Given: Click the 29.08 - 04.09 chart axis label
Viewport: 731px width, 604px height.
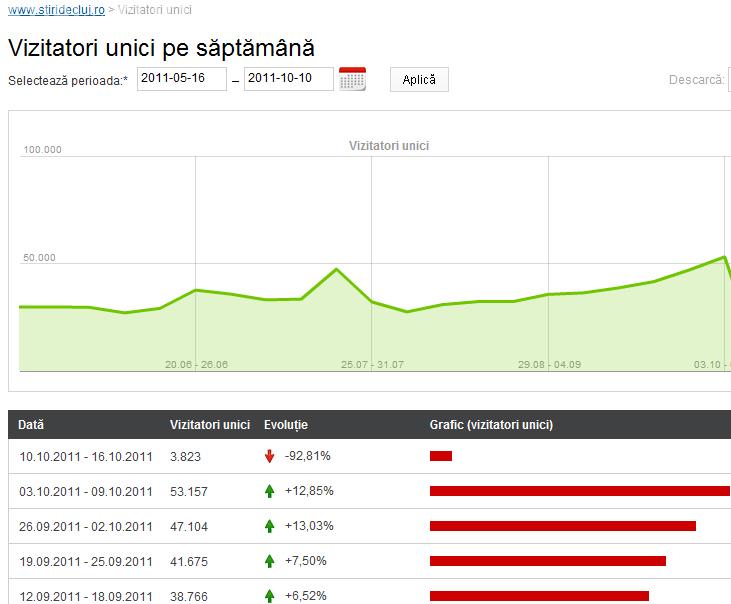Looking at the screenshot, I should tap(549, 364).
